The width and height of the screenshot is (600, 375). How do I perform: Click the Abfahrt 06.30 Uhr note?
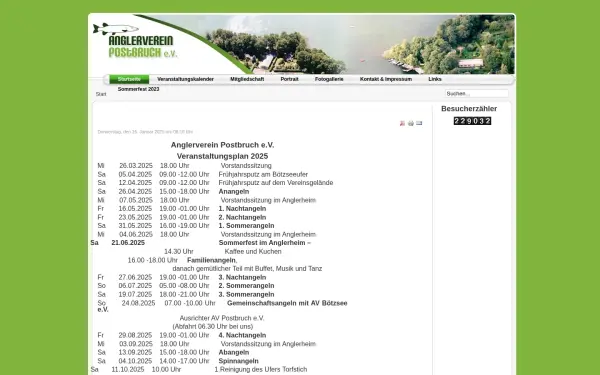point(213,327)
